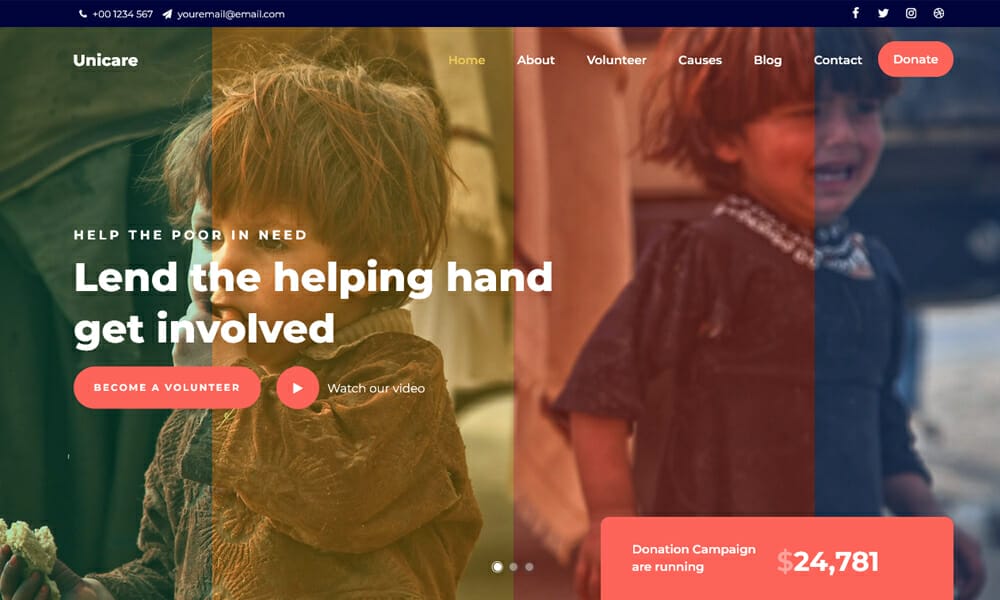Image resolution: width=1000 pixels, height=600 pixels.
Task: Click the paper plane email icon
Action: point(167,14)
